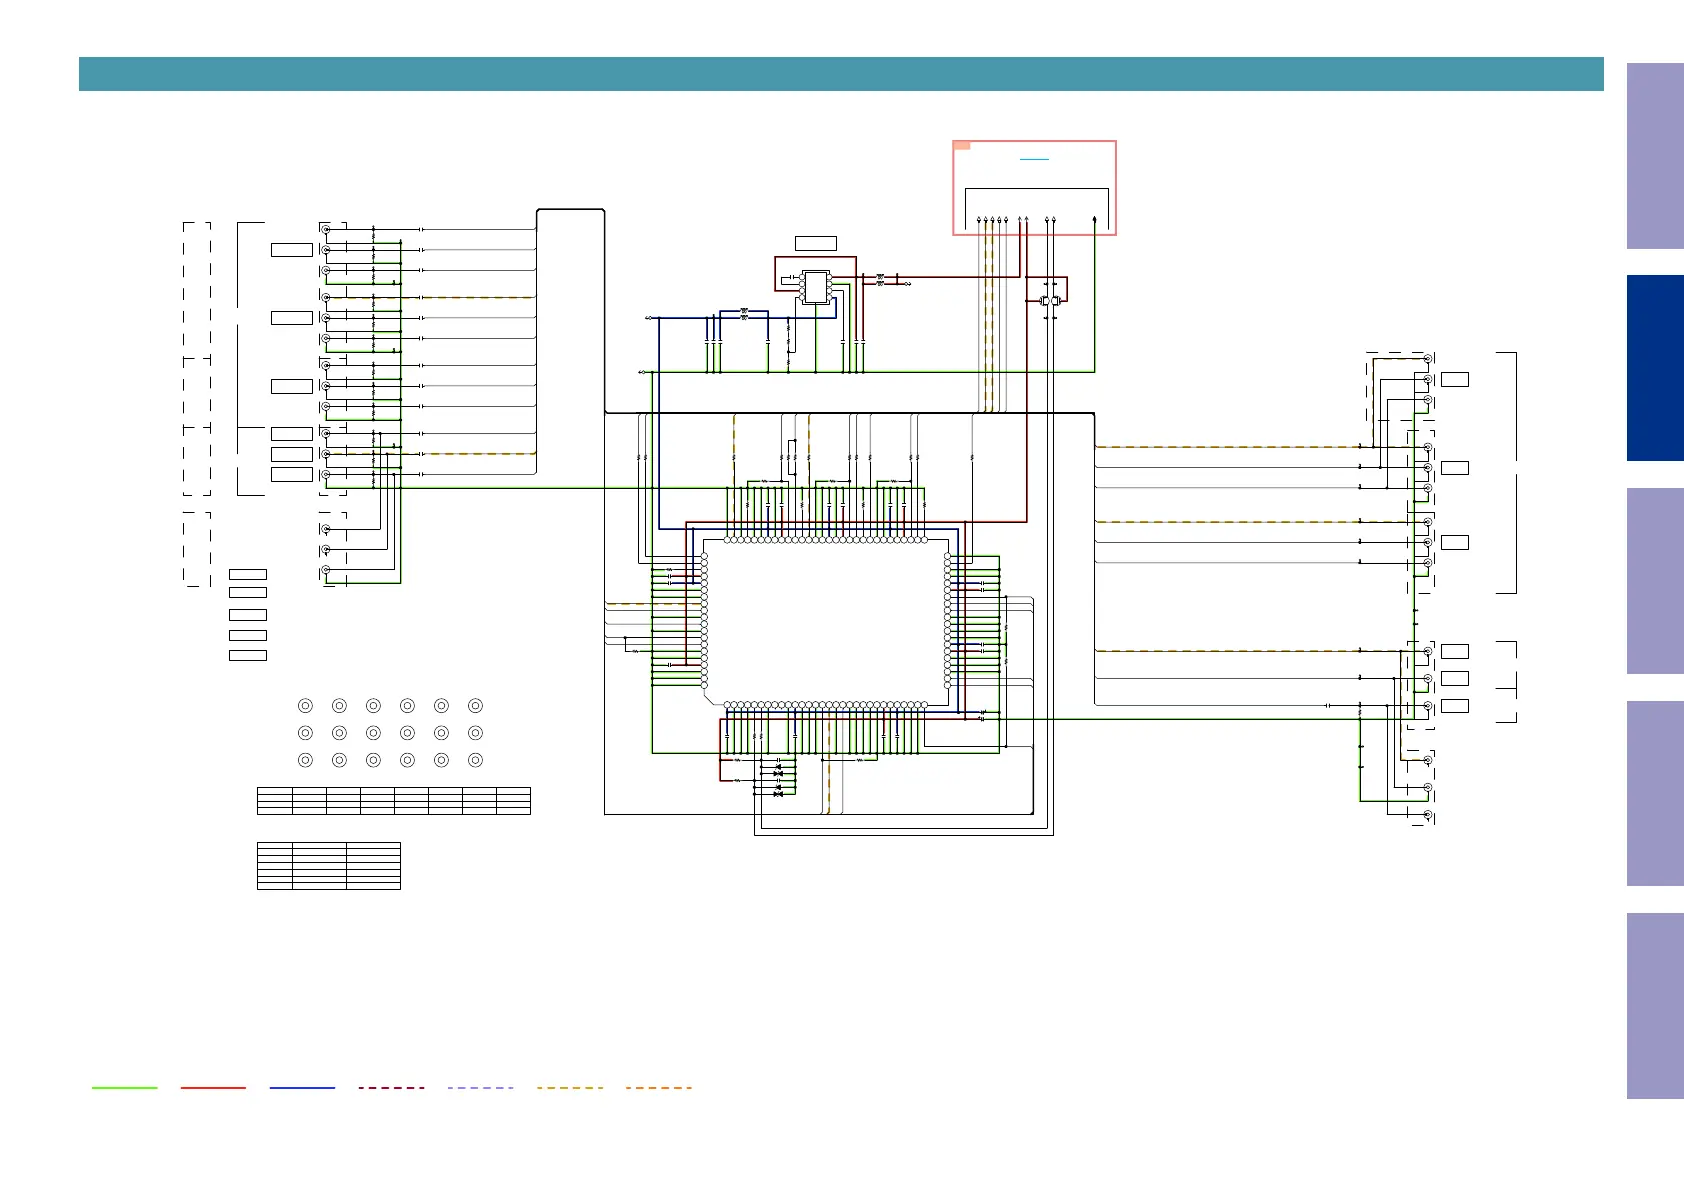Follow the cyan underlined link in red box
This screenshot has width=1684, height=1191.
pyautogui.click(x=1034, y=159)
